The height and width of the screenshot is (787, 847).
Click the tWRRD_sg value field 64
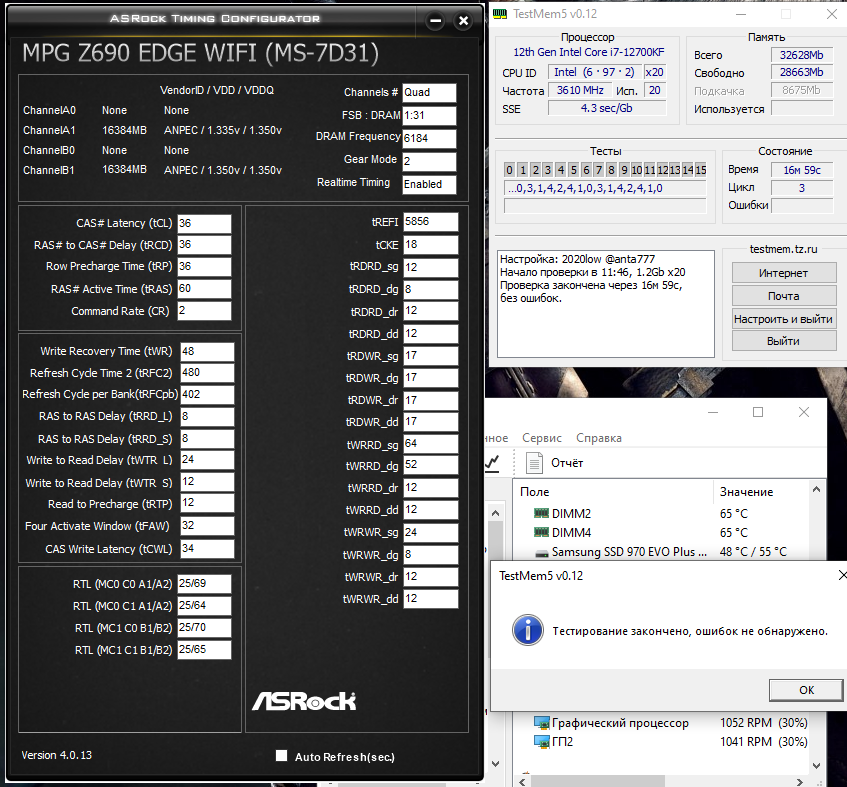[431, 444]
